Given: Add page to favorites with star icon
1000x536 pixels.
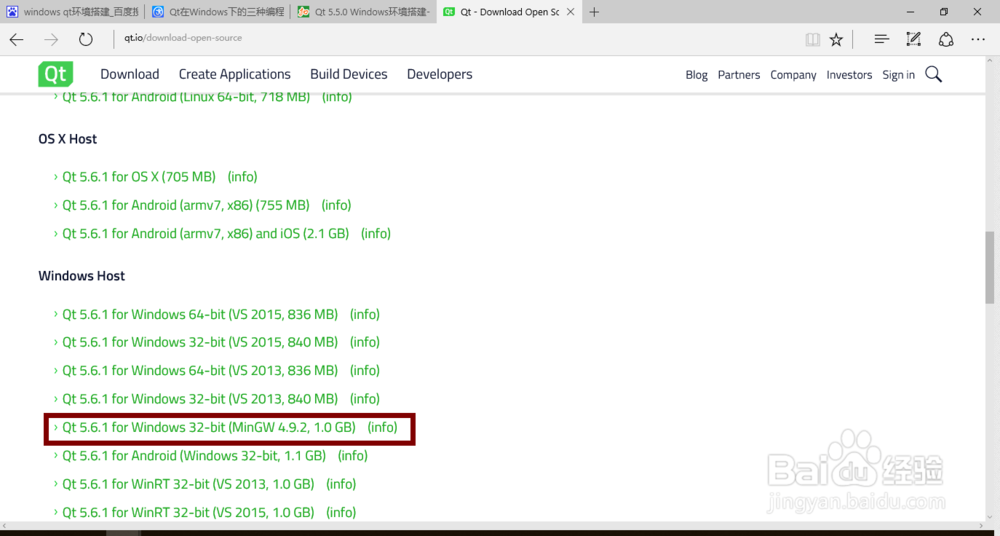Looking at the screenshot, I should [x=836, y=40].
